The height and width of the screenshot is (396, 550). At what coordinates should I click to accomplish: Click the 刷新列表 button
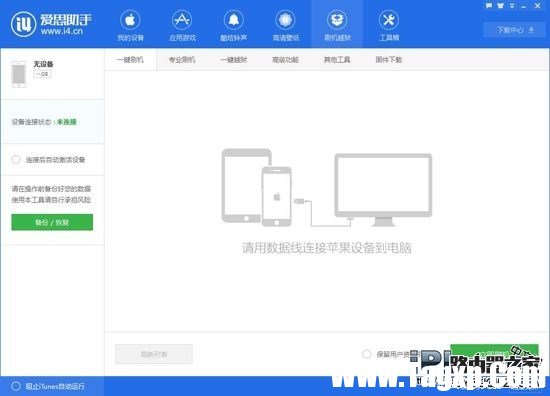pyautogui.click(x=154, y=354)
